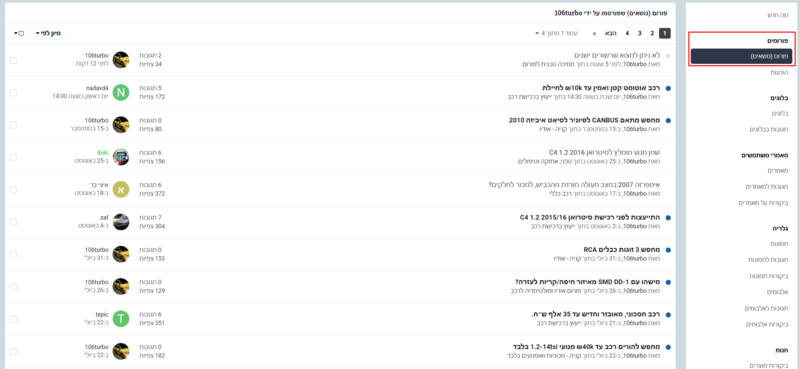The width and height of the screenshot is (800, 369).
Task: Open 106turbo avatar in the ב-31 ביולי row
Action: pos(121,254)
